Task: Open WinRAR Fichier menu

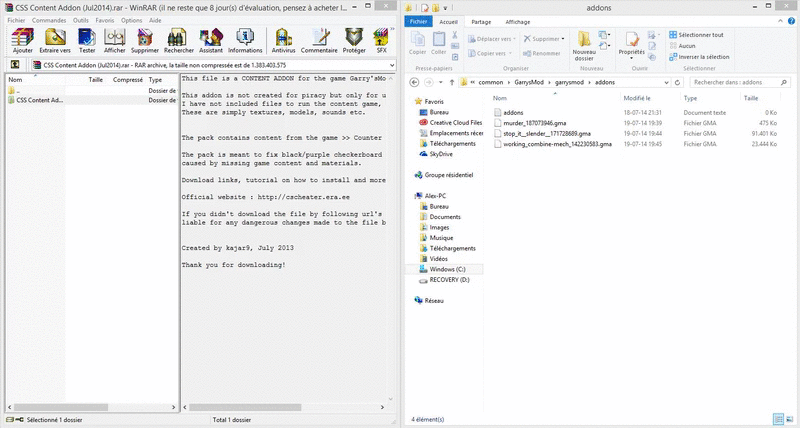Action: point(16,20)
